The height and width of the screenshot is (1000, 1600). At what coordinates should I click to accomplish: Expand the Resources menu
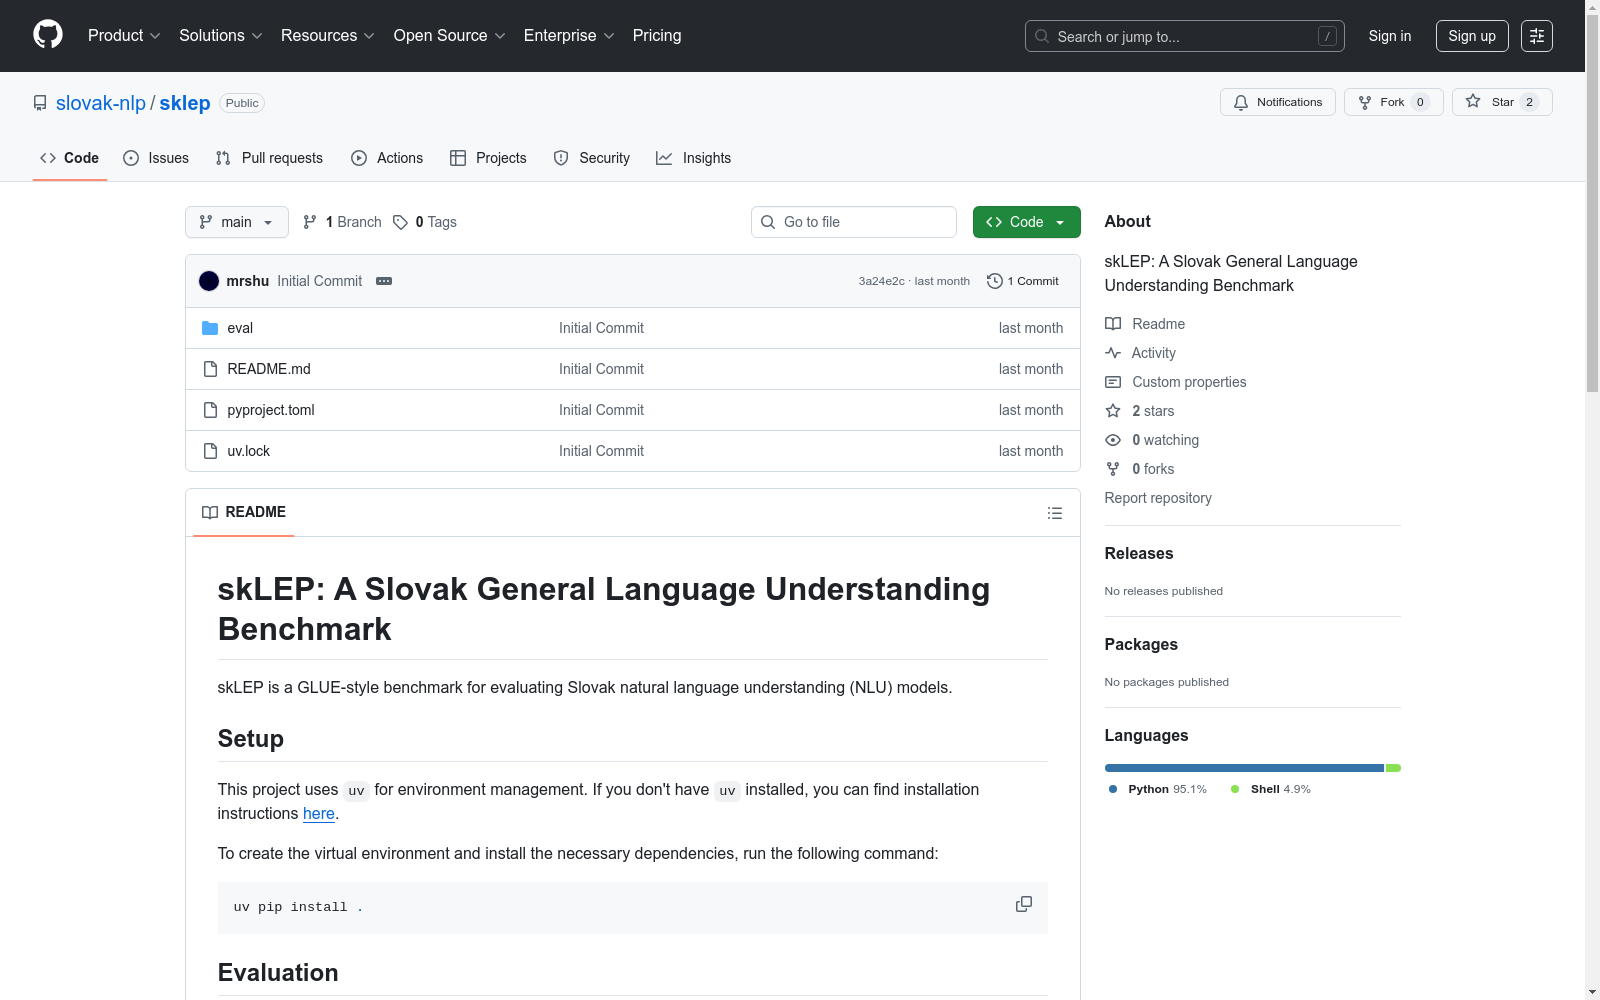pos(328,36)
